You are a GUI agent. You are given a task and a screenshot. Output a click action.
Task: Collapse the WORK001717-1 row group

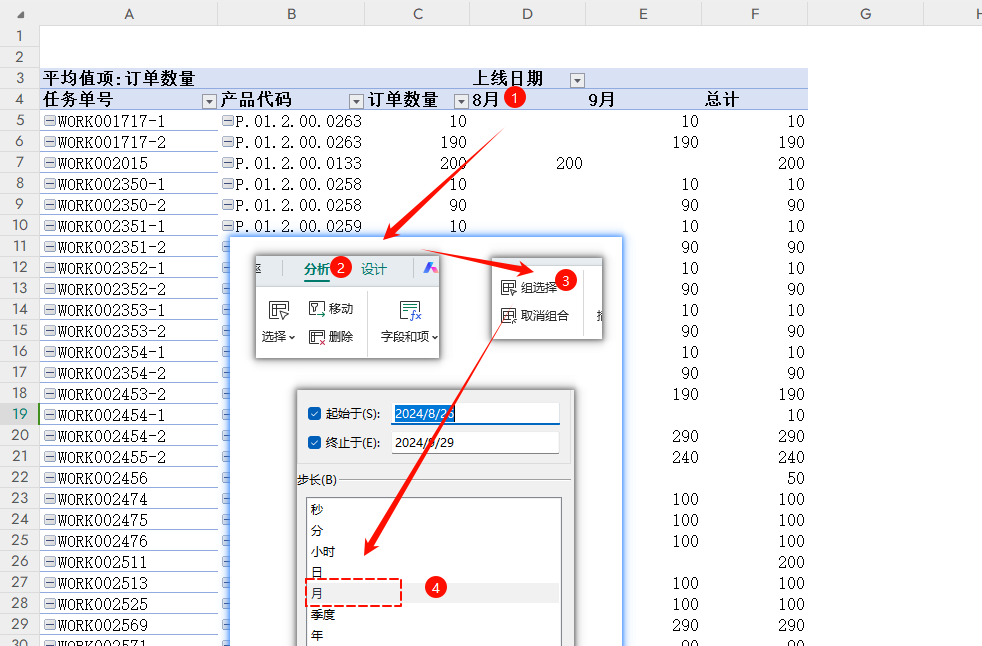[x=49, y=120]
